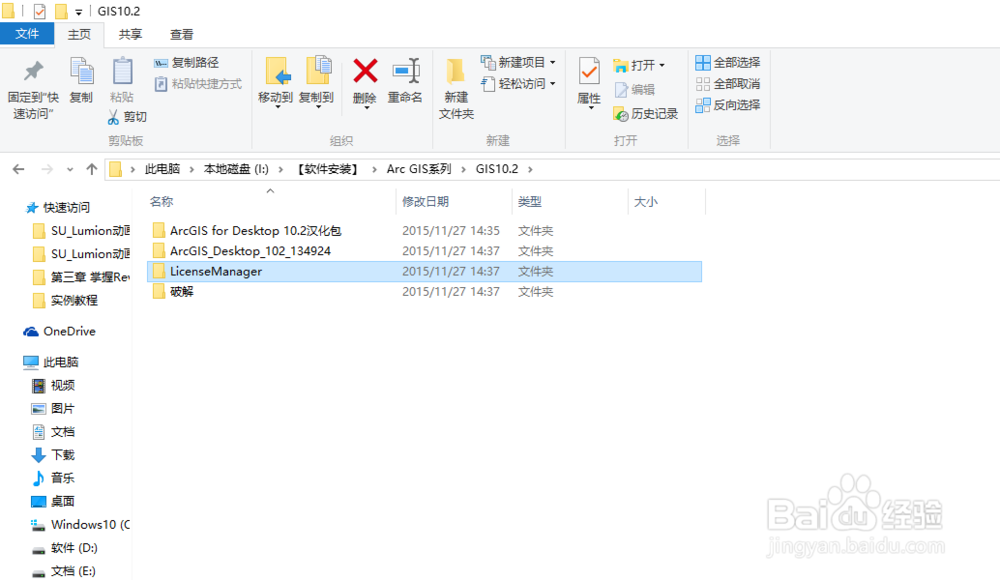This screenshot has height=580, width=1000.
Task: Switch to the Home (主页) tab
Action: point(80,34)
